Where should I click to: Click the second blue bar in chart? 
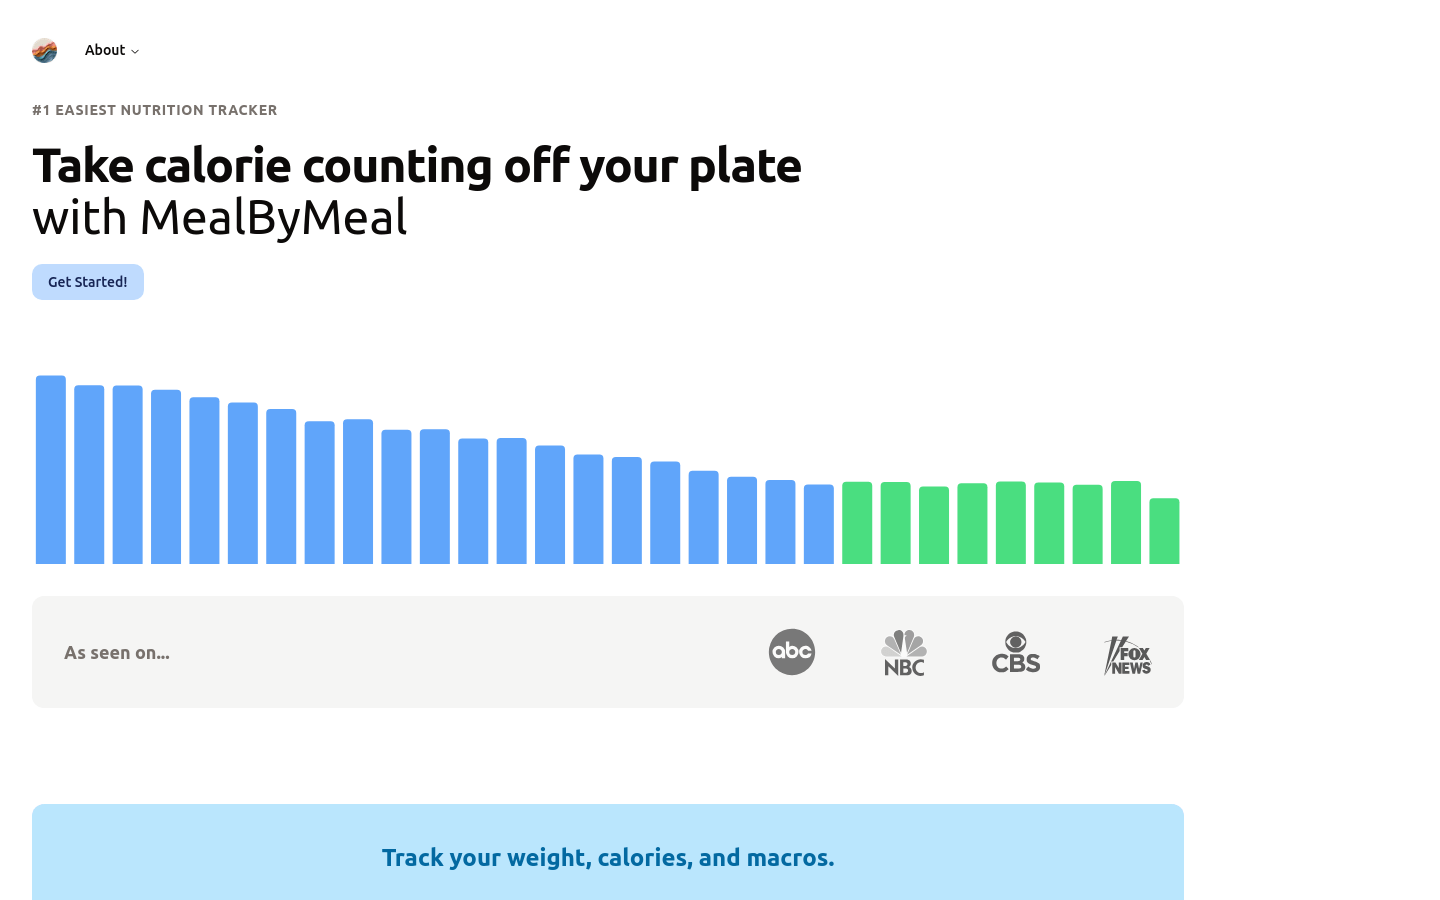click(89, 475)
